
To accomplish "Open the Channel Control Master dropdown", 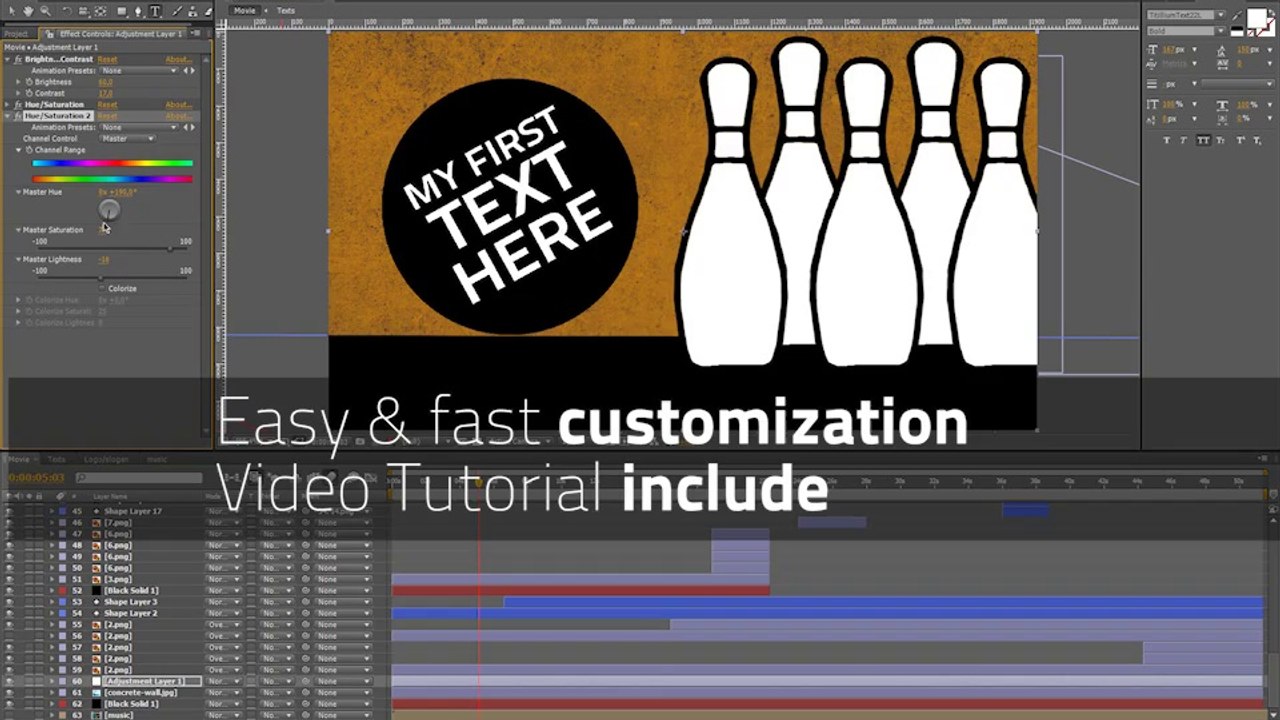I will 128,138.
